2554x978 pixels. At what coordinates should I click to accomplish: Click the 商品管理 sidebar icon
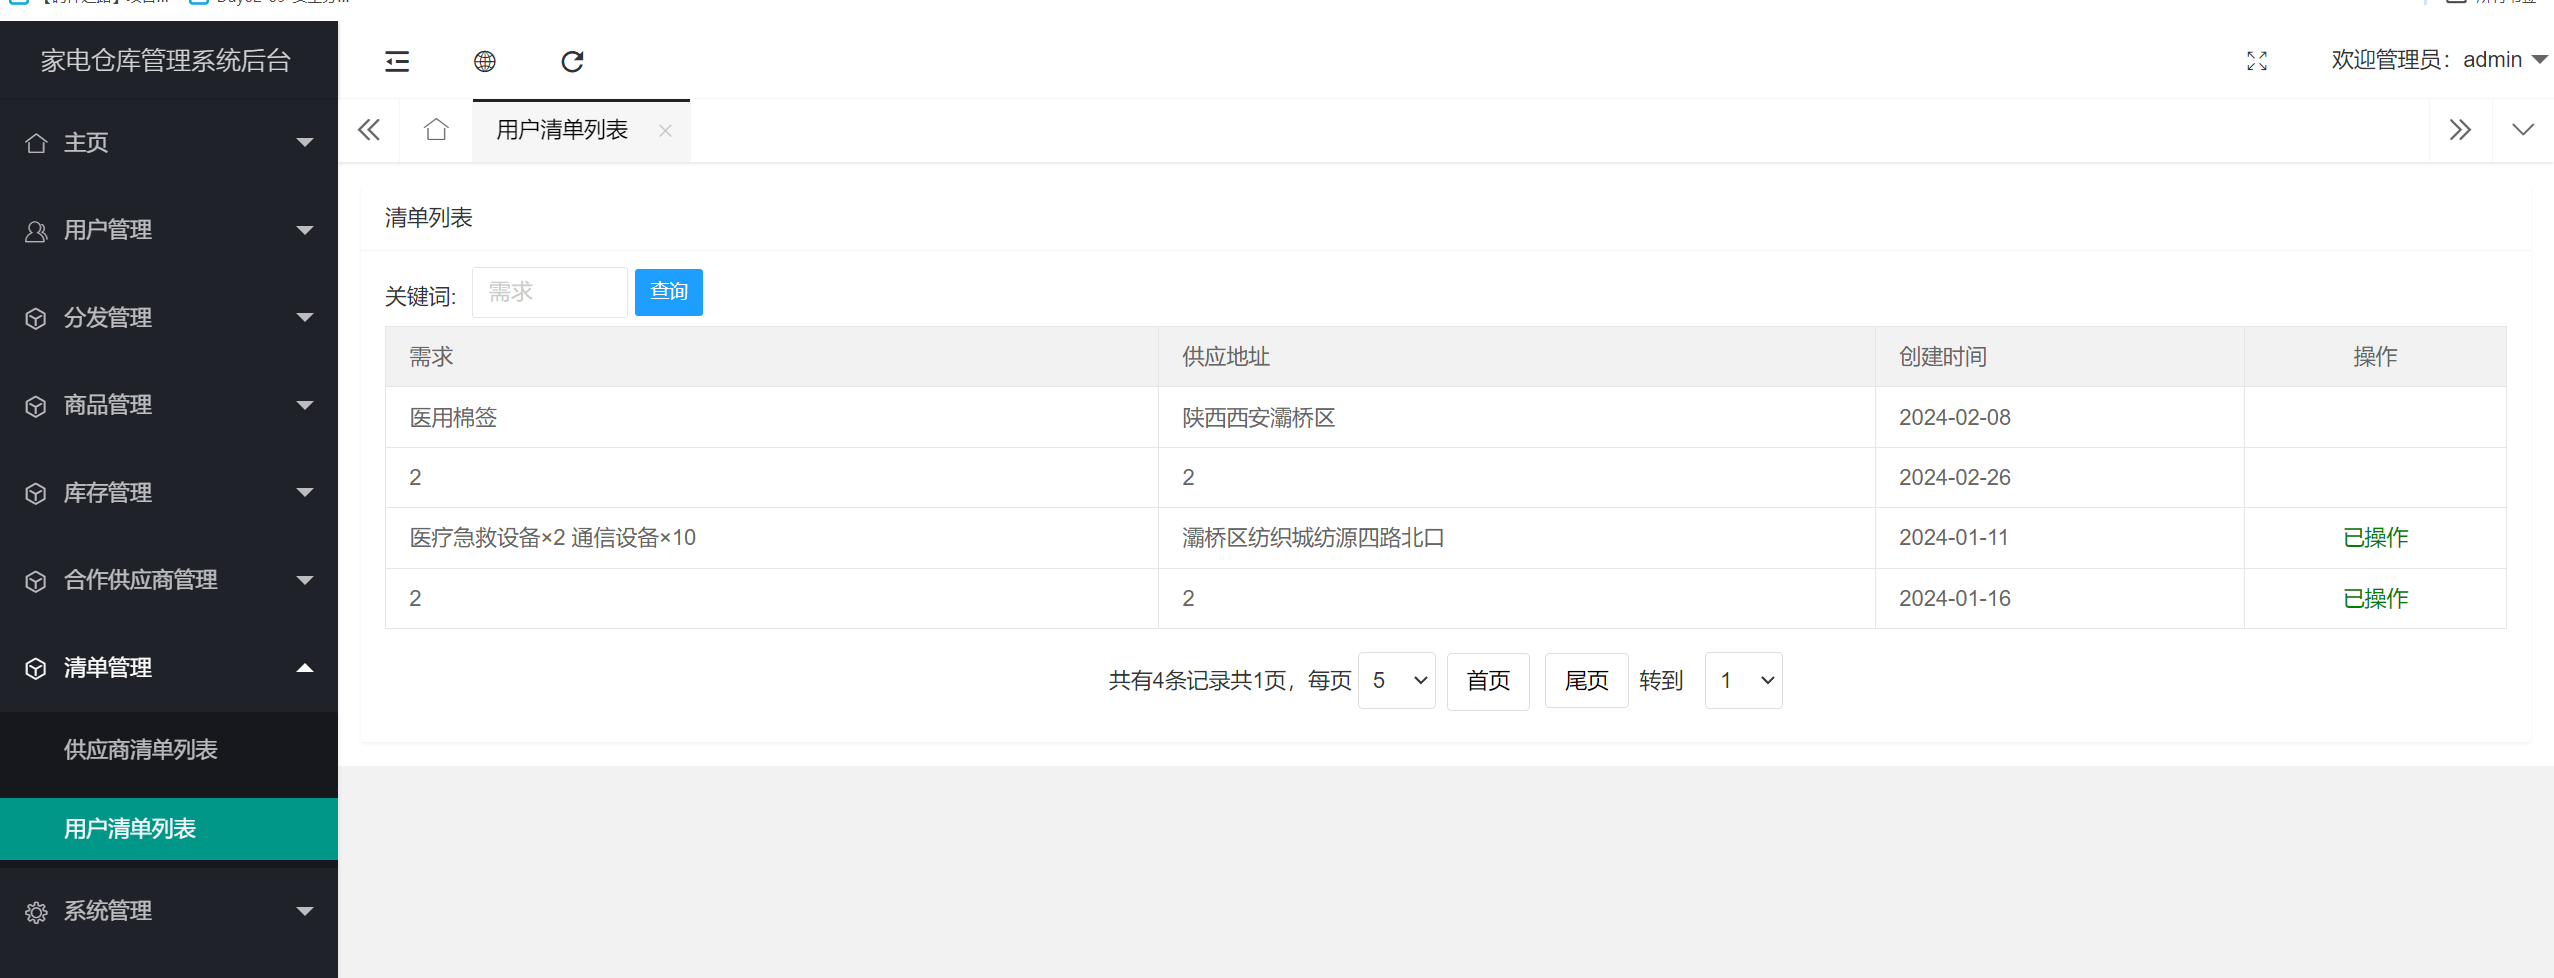pyautogui.click(x=36, y=405)
